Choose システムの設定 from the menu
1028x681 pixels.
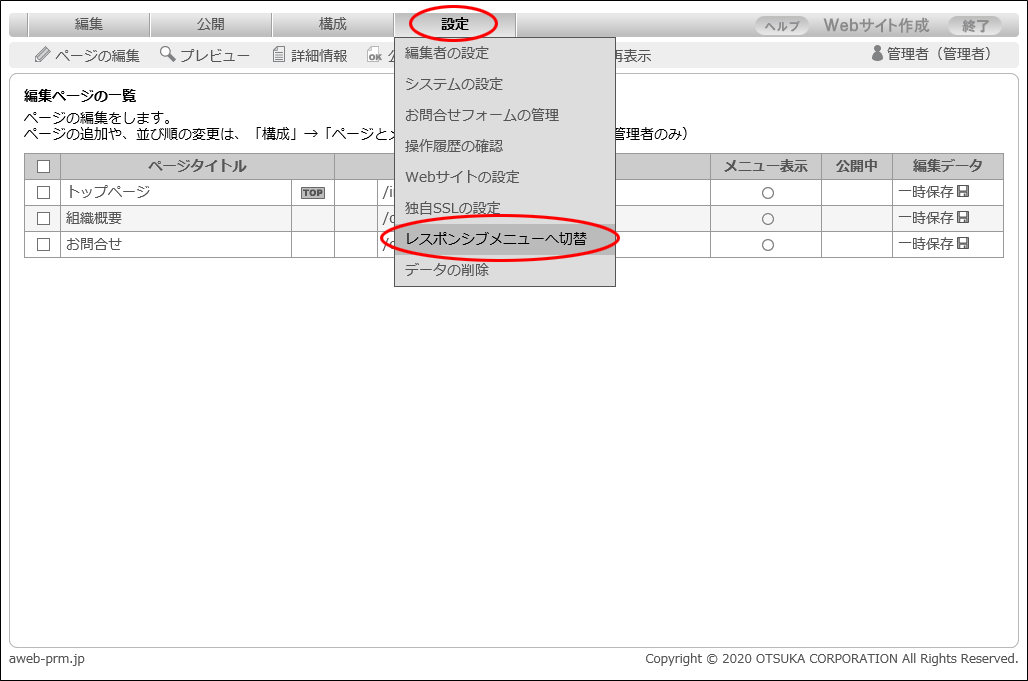454,84
